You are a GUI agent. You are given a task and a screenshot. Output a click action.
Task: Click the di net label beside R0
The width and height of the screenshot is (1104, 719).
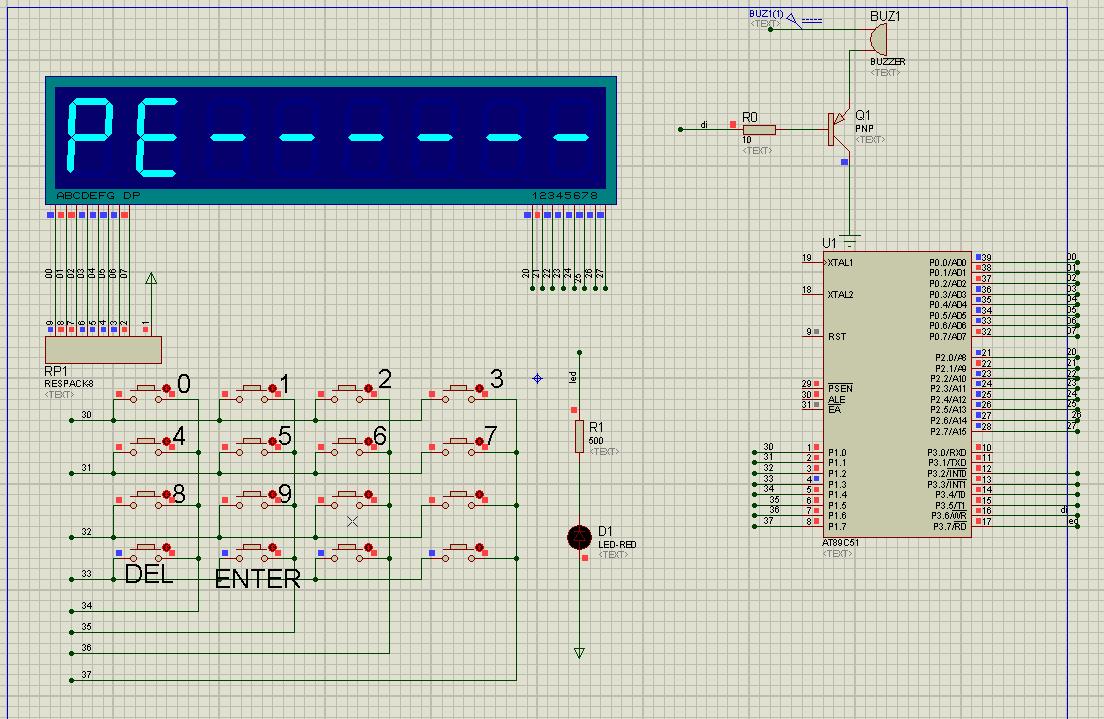(x=704, y=125)
